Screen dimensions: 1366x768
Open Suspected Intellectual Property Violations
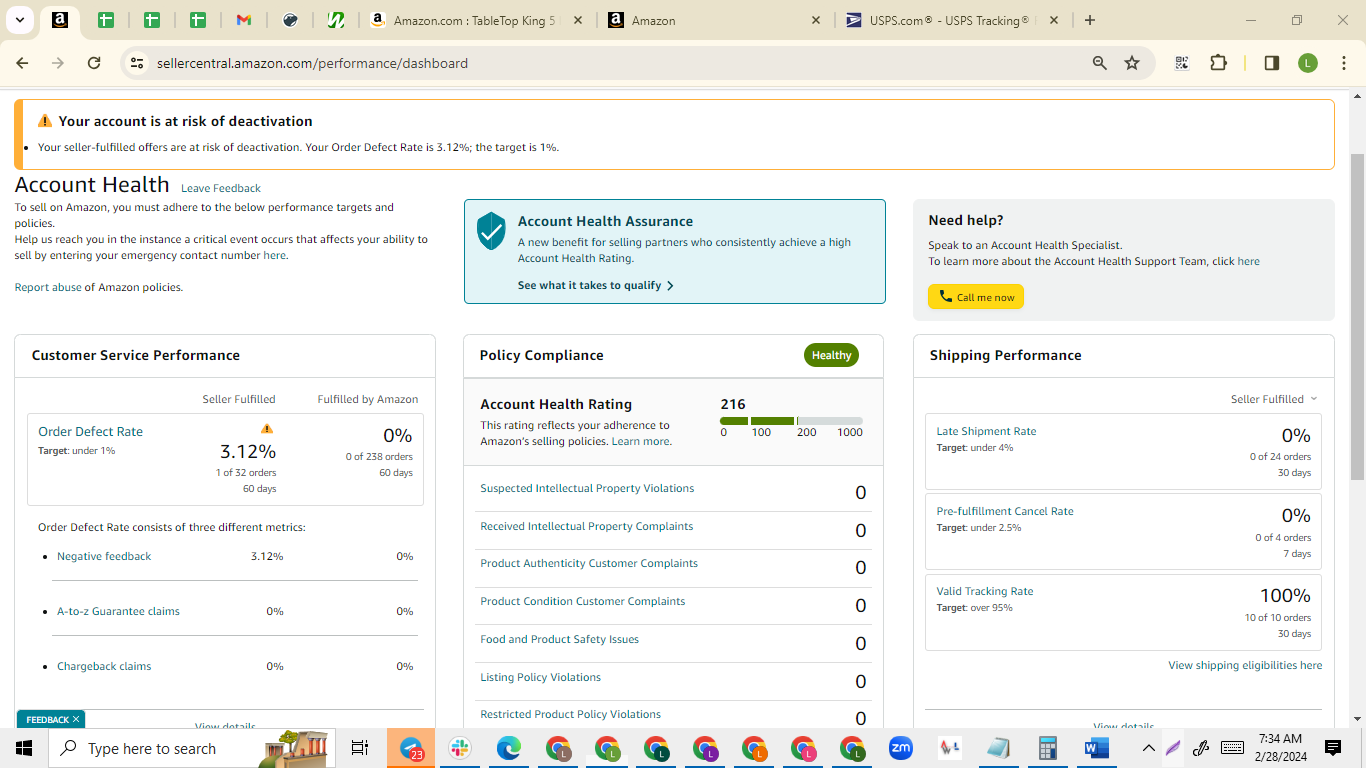pos(587,489)
